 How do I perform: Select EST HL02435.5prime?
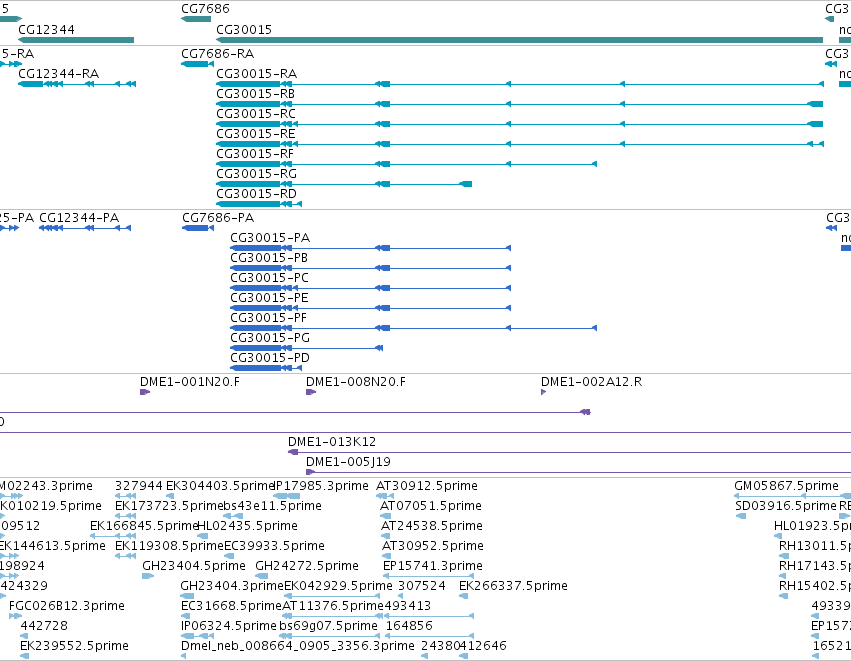click(x=247, y=526)
